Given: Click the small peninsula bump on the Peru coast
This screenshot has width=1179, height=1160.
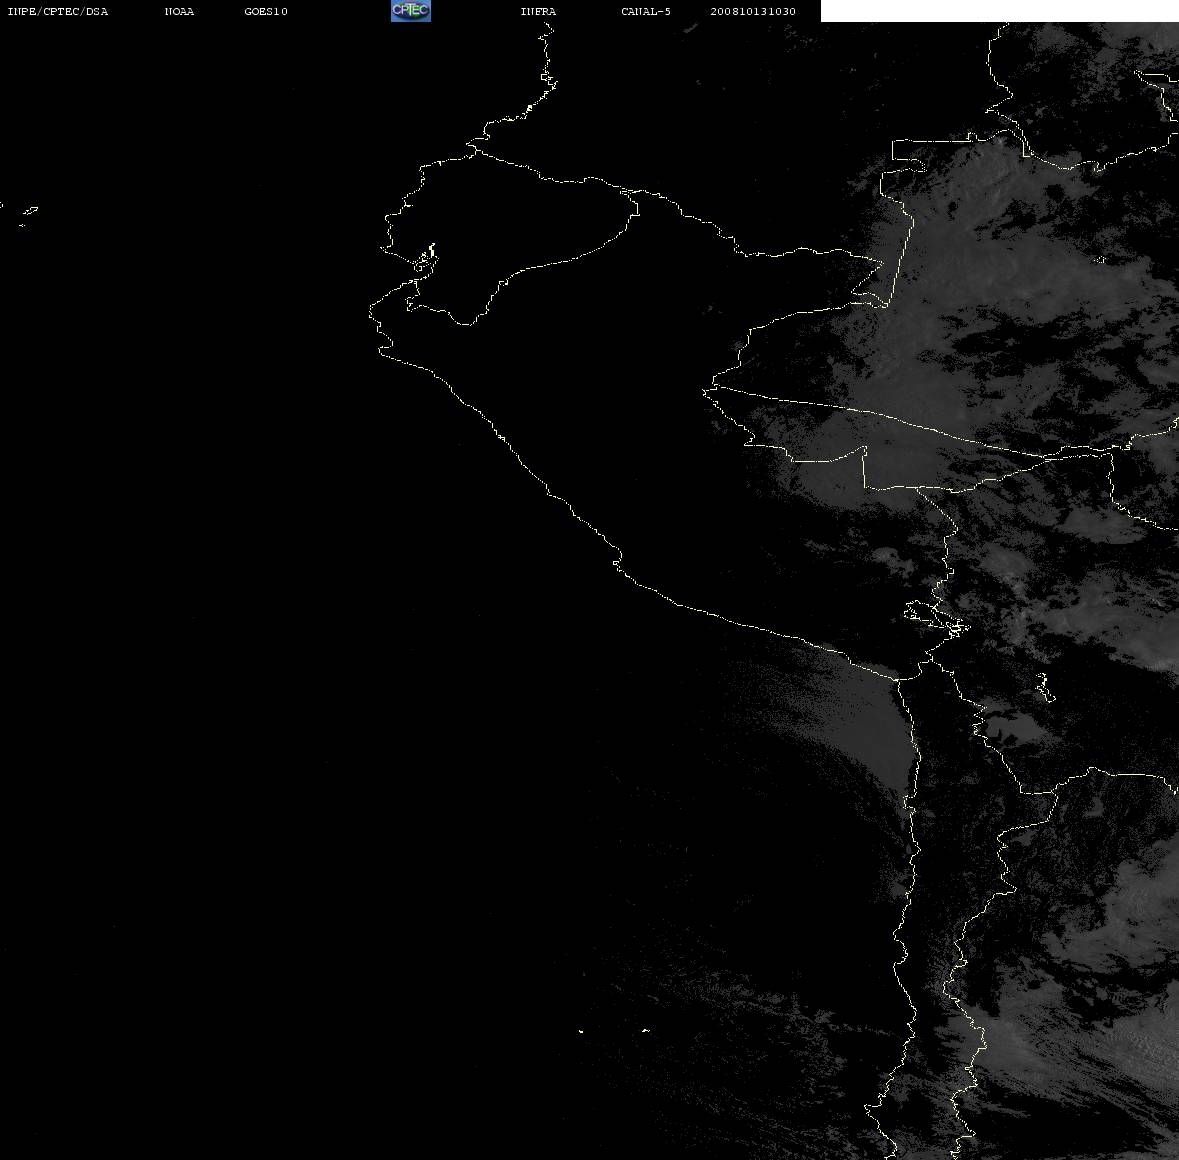Looking at the screenshot, I should tap(617, 562).
